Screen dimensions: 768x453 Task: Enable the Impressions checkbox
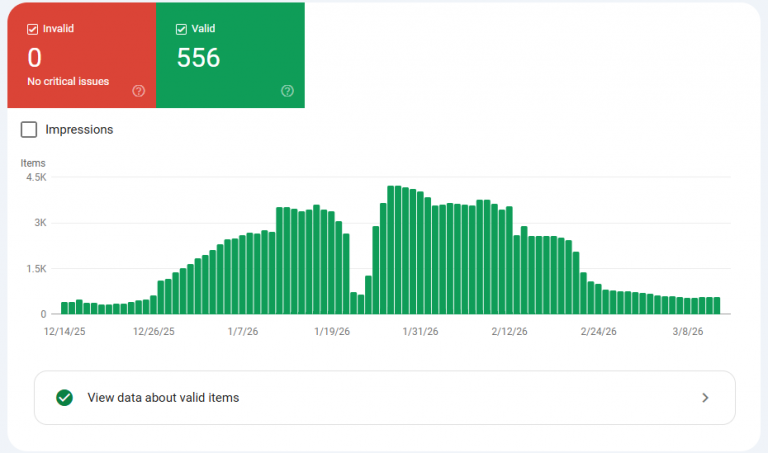coord(29,130)
